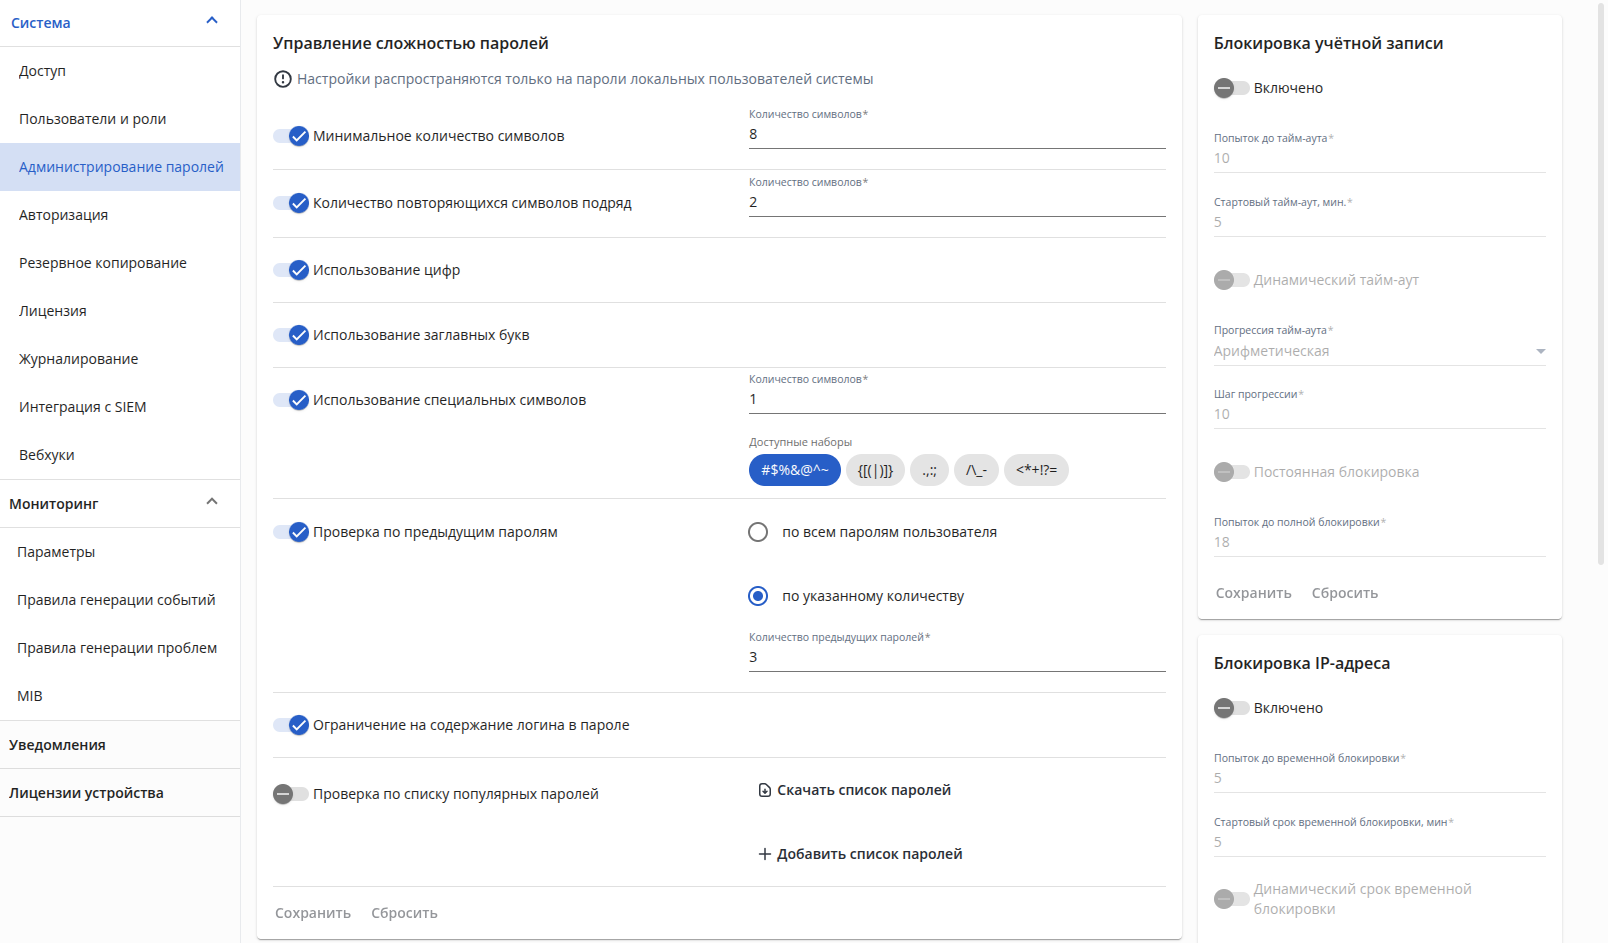Viewport: 1608px width, 943px height.
Task: Collapse the Мониторинг section chevron
Action: point(212,502)
